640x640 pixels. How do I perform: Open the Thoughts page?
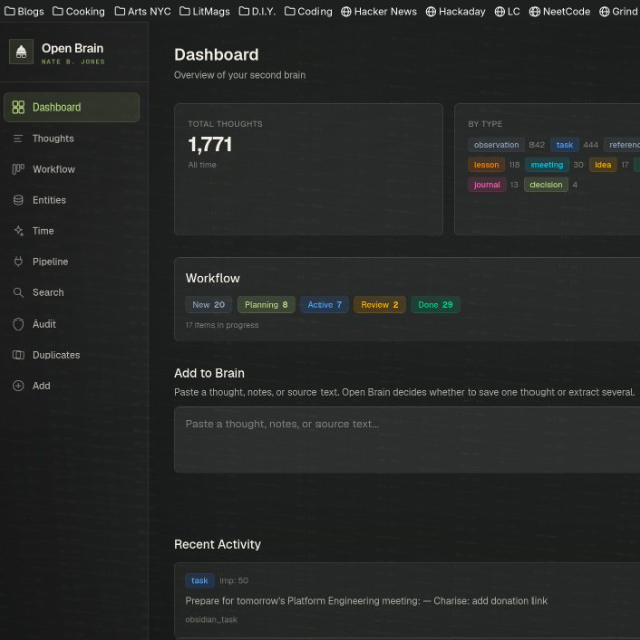(72, 139)
